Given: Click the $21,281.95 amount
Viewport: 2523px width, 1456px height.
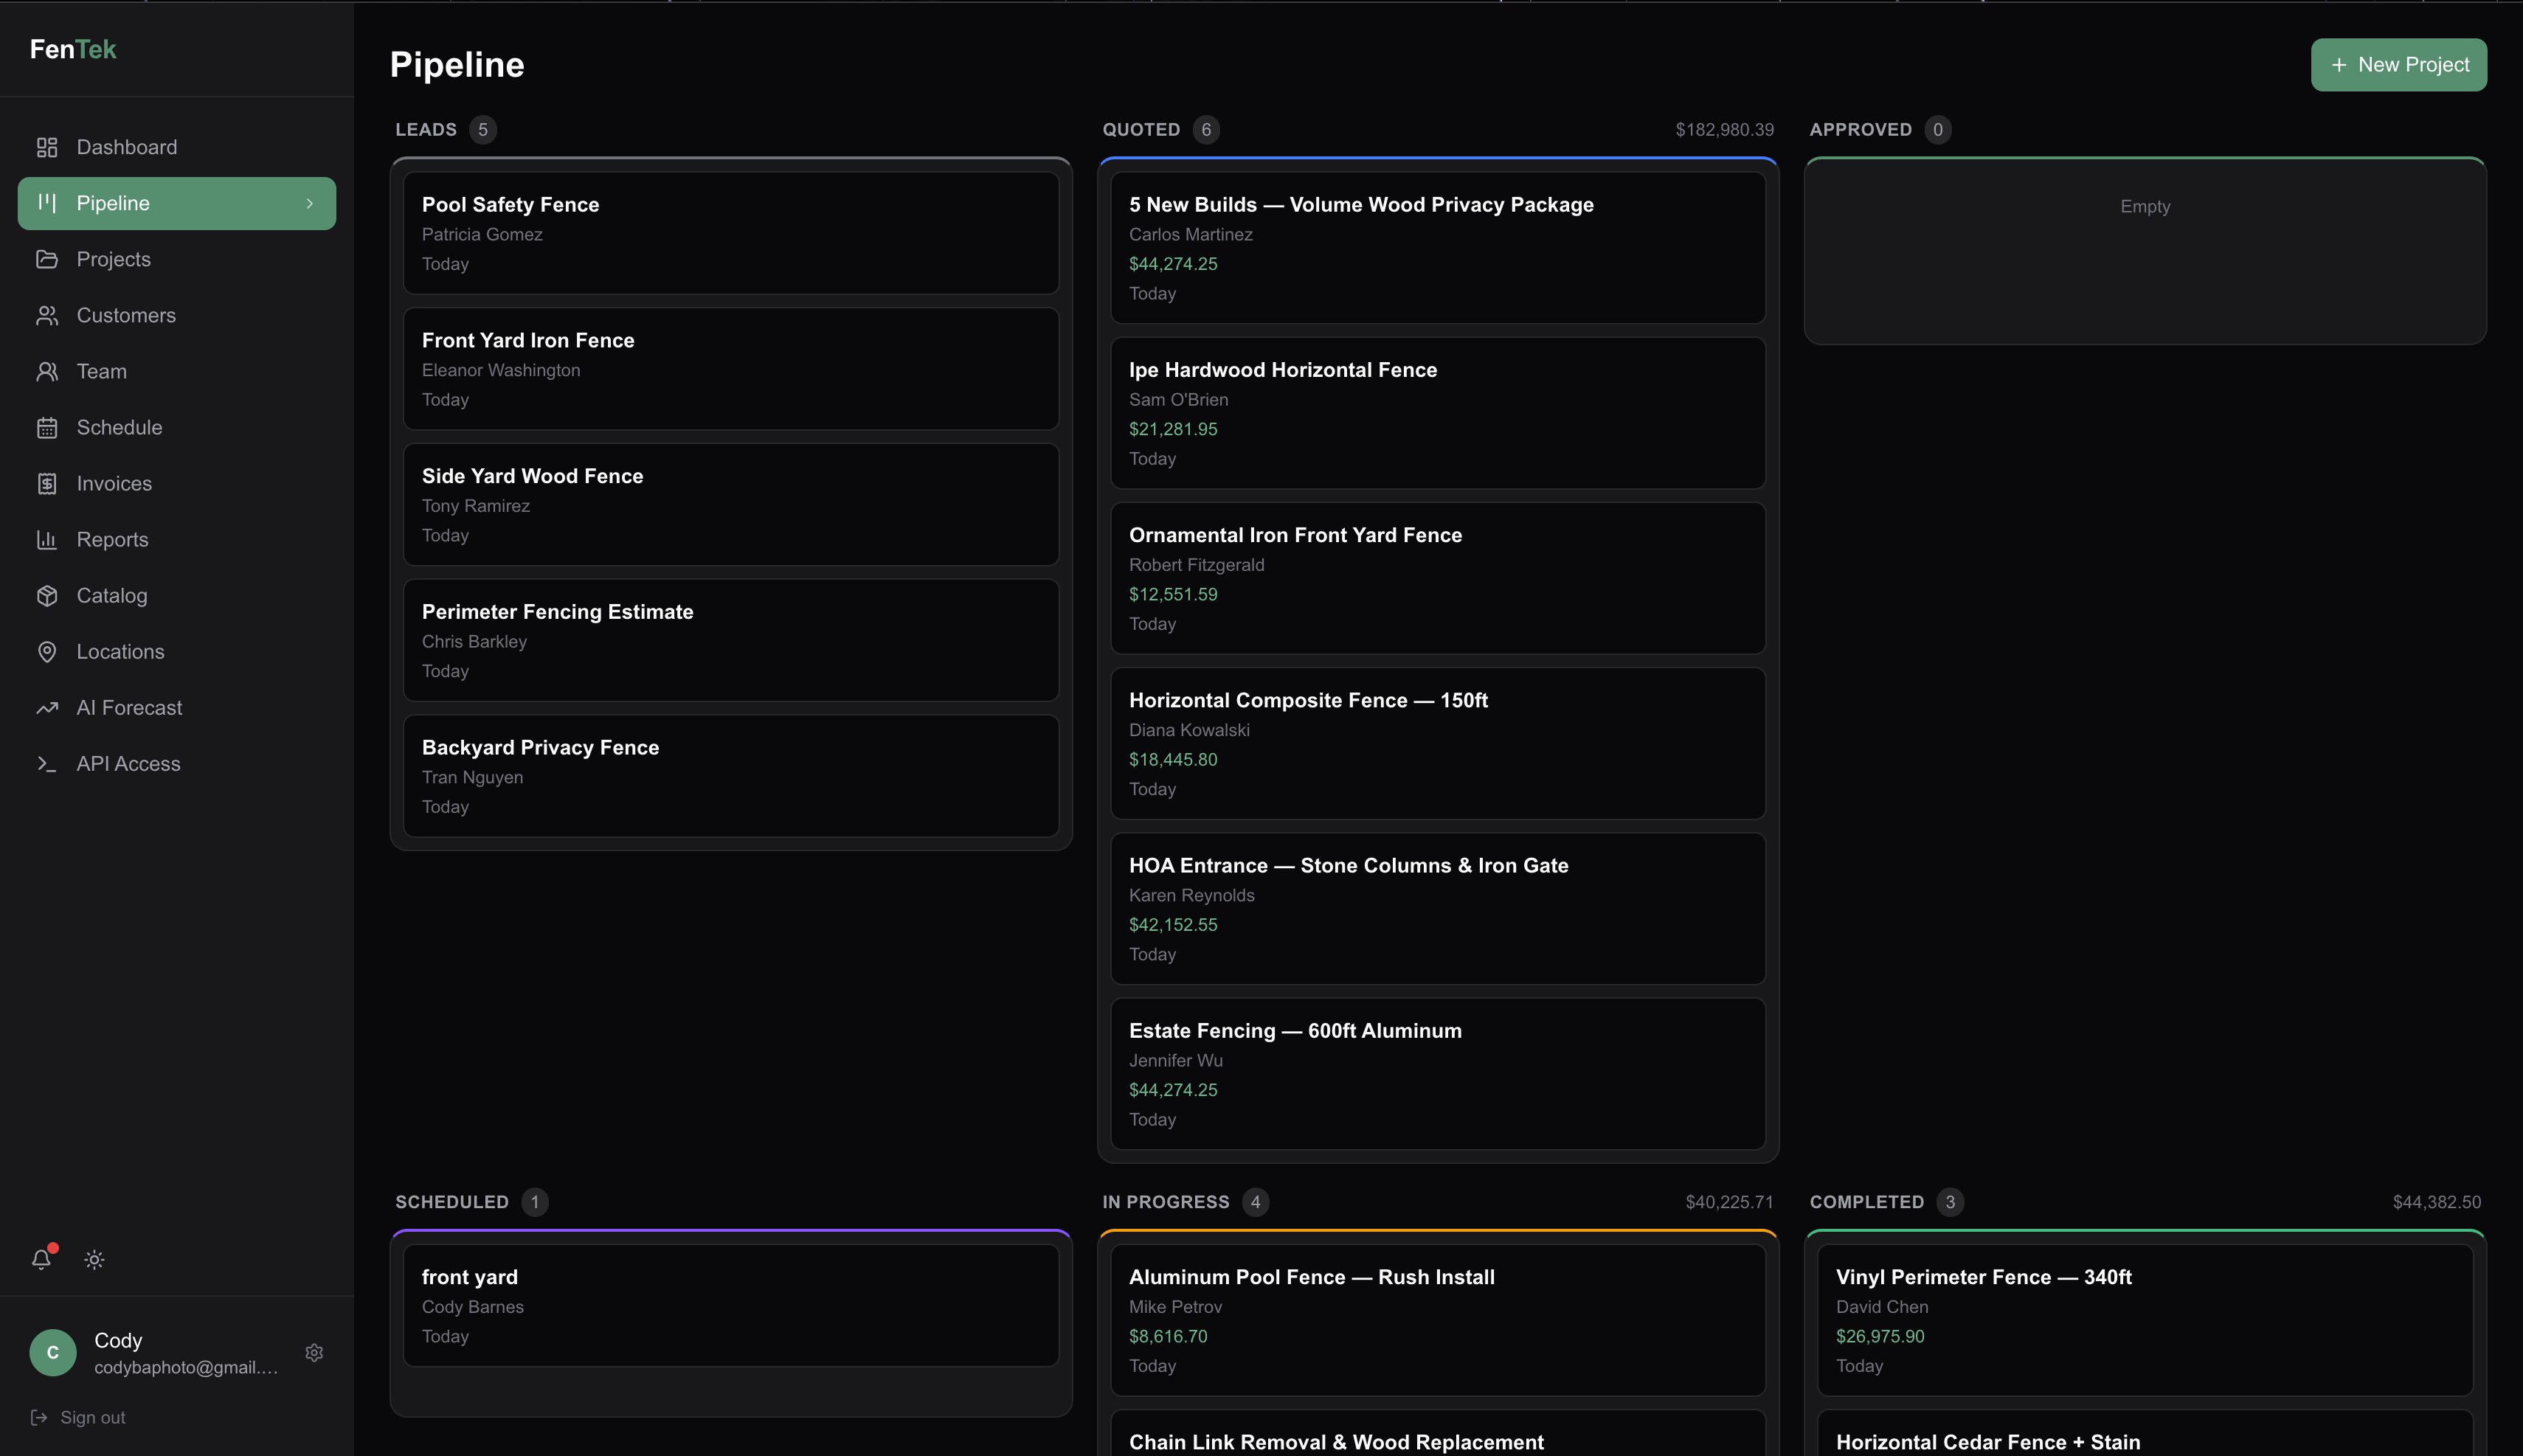Looking at the screenshot, I should coord(1173,429).
